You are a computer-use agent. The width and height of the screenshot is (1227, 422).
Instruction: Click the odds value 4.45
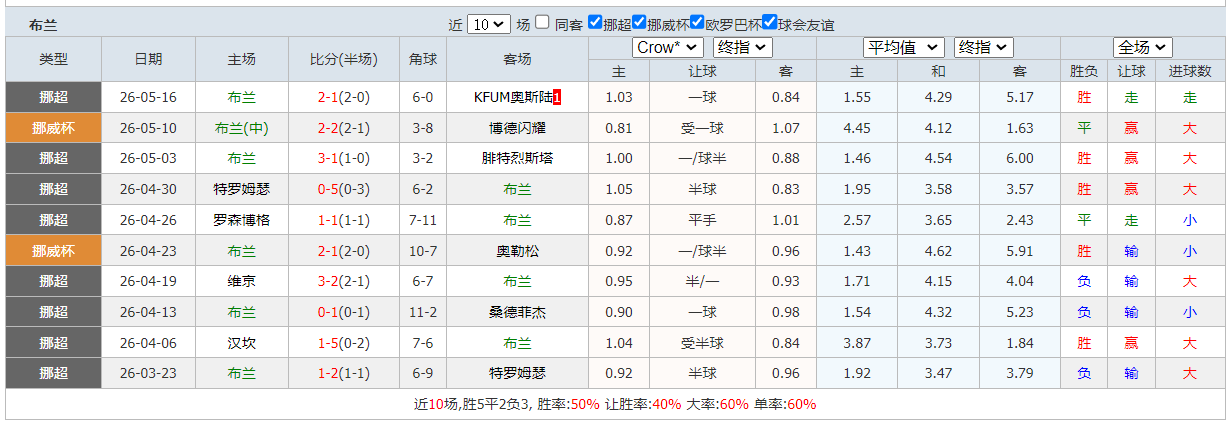(x=857, y=128)
